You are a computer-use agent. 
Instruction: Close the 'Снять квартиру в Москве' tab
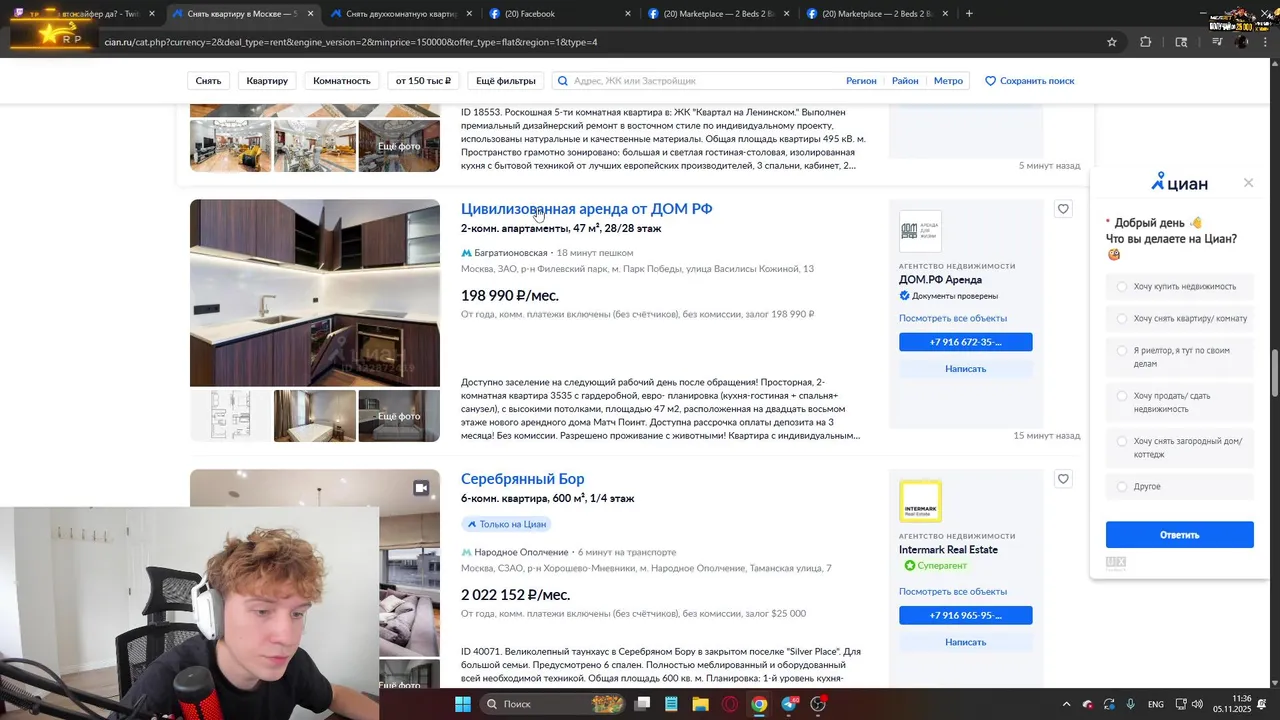[x=310, y=14]
